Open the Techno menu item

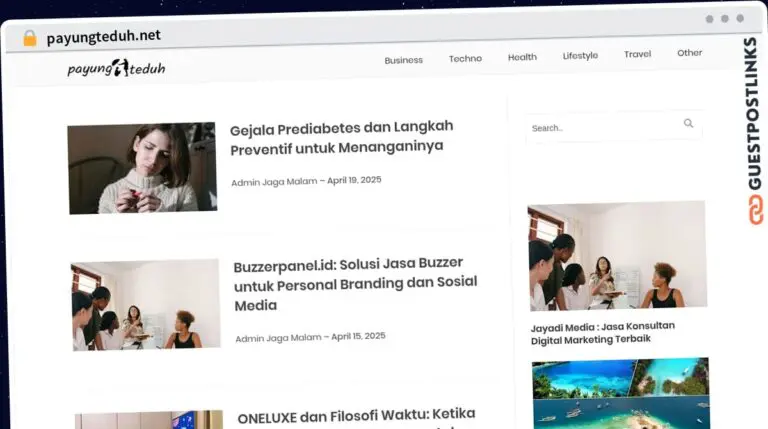(x=465, y=59)
